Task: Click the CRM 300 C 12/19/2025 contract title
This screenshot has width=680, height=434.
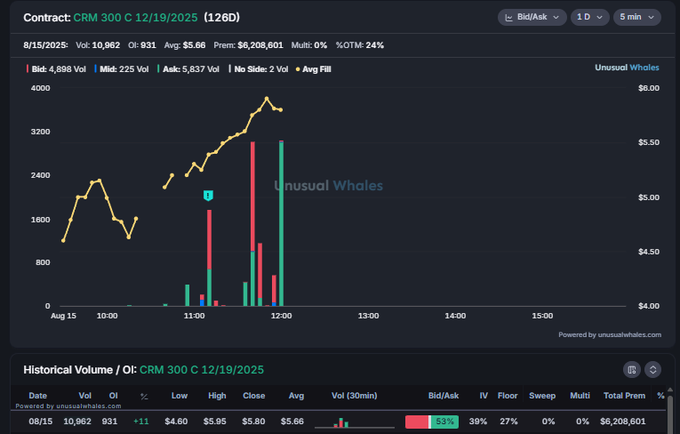Action: pyautogui.click(x=135, y=18)
